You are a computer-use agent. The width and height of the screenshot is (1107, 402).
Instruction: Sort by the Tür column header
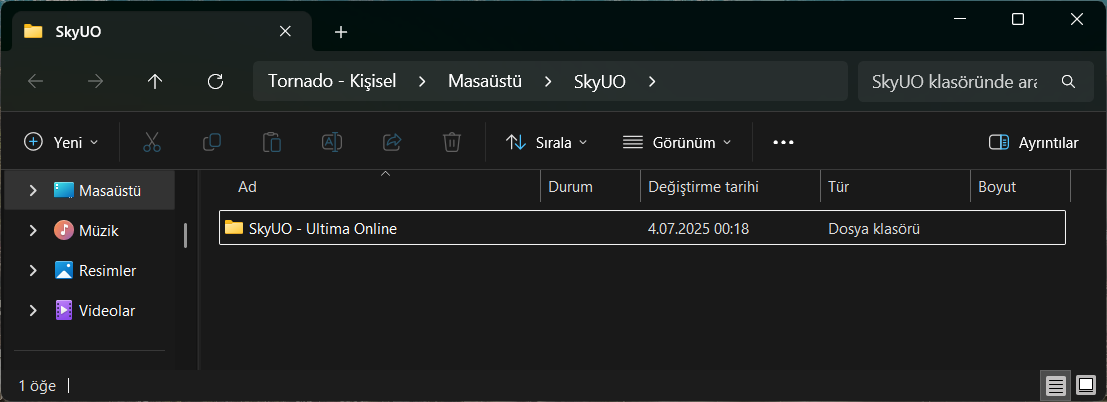click(x=895, y=187)
